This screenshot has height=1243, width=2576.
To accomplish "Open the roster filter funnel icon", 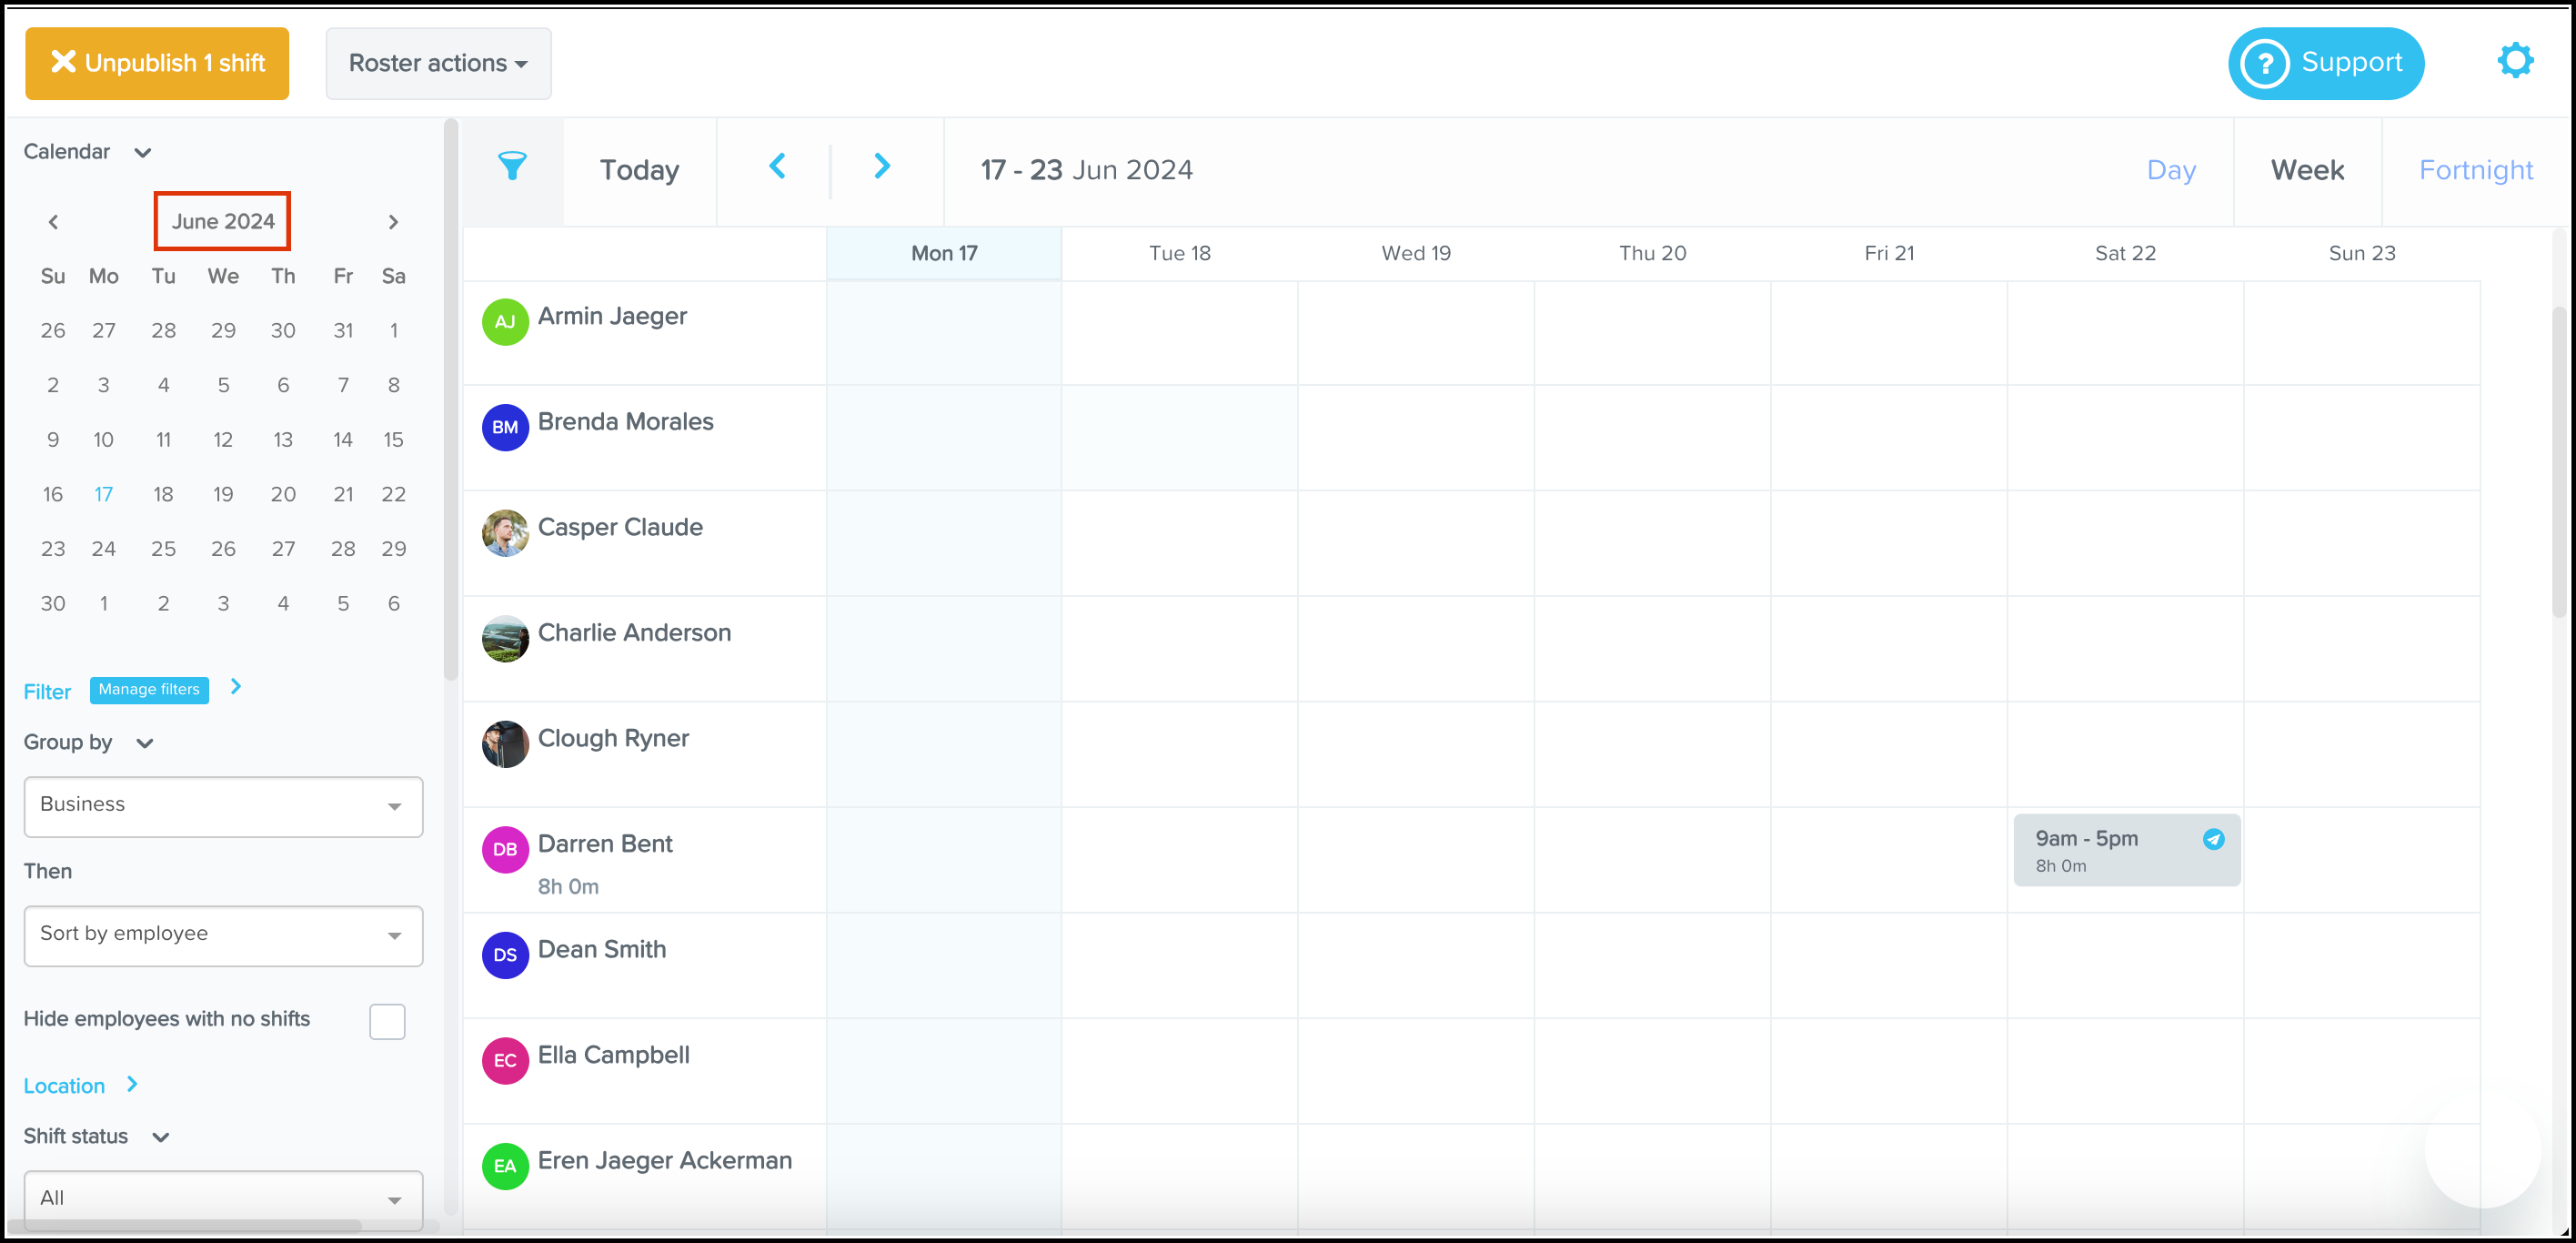I will pyautogui.click(x=512, y=167).
